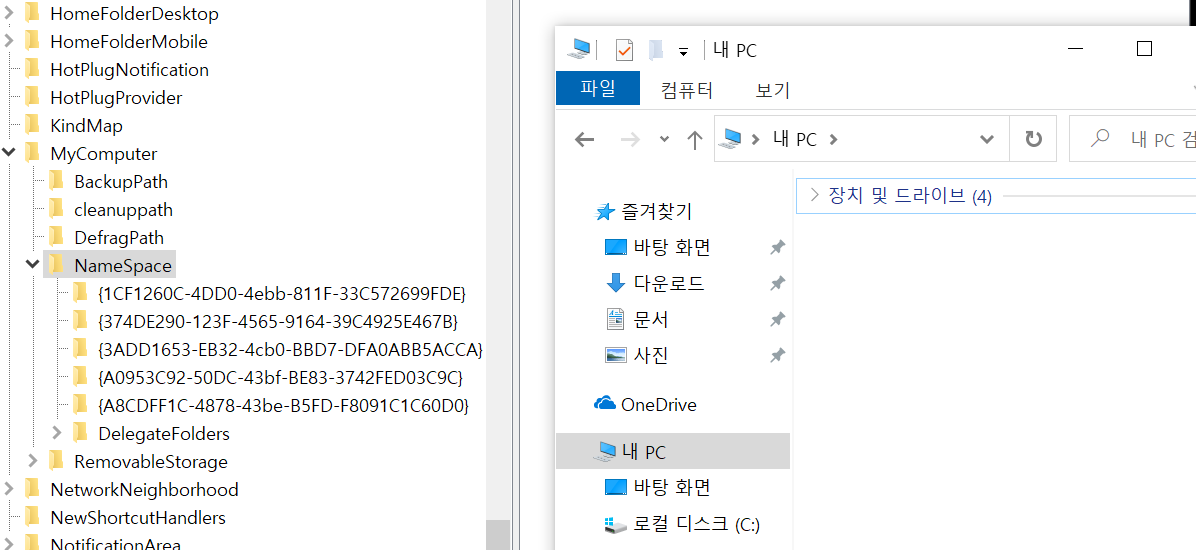This screenshot has height=550, width=1196.
Task: Click the pin icon beside 다운로드
Action: [777, 284]
